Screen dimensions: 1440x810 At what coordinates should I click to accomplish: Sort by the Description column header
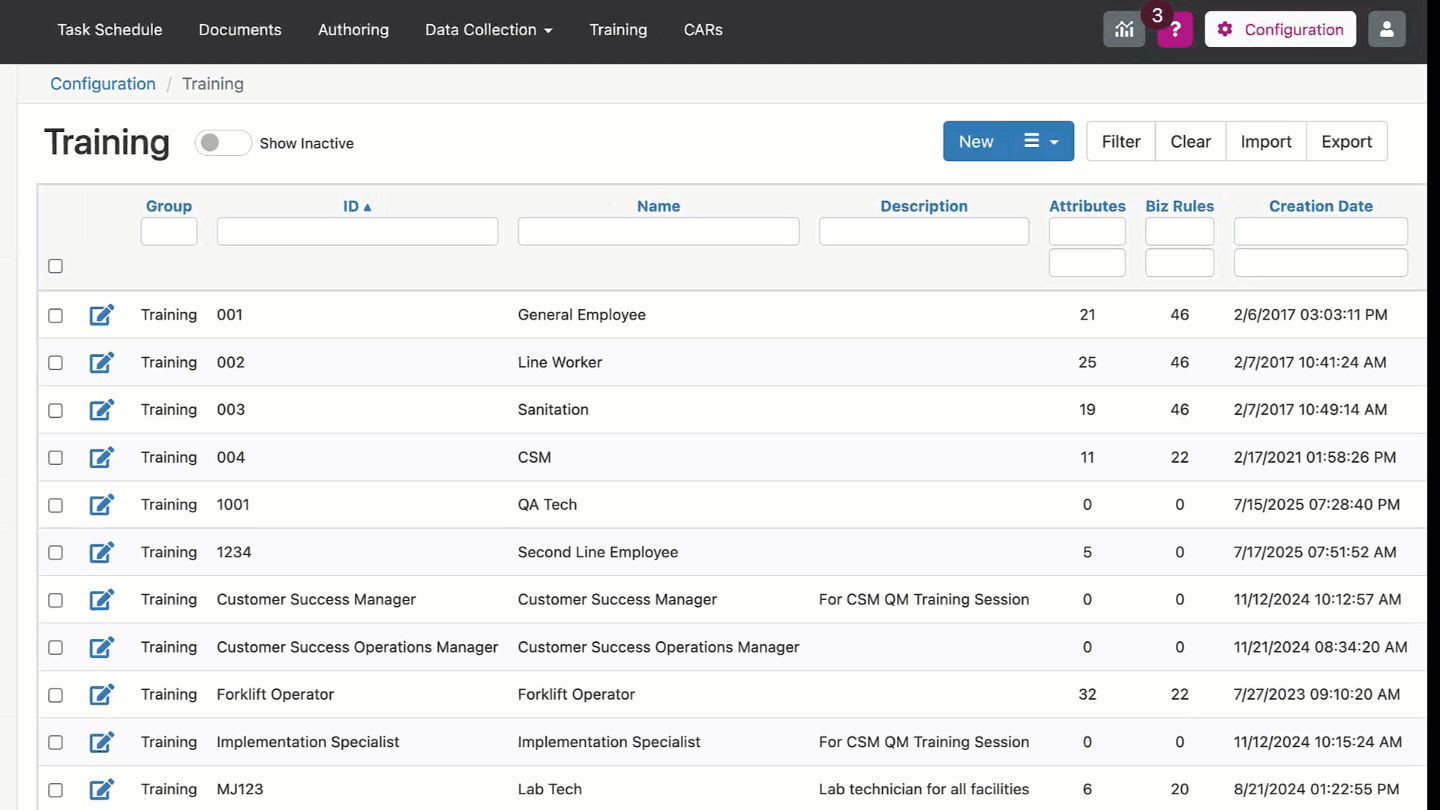tap(924, 206)
